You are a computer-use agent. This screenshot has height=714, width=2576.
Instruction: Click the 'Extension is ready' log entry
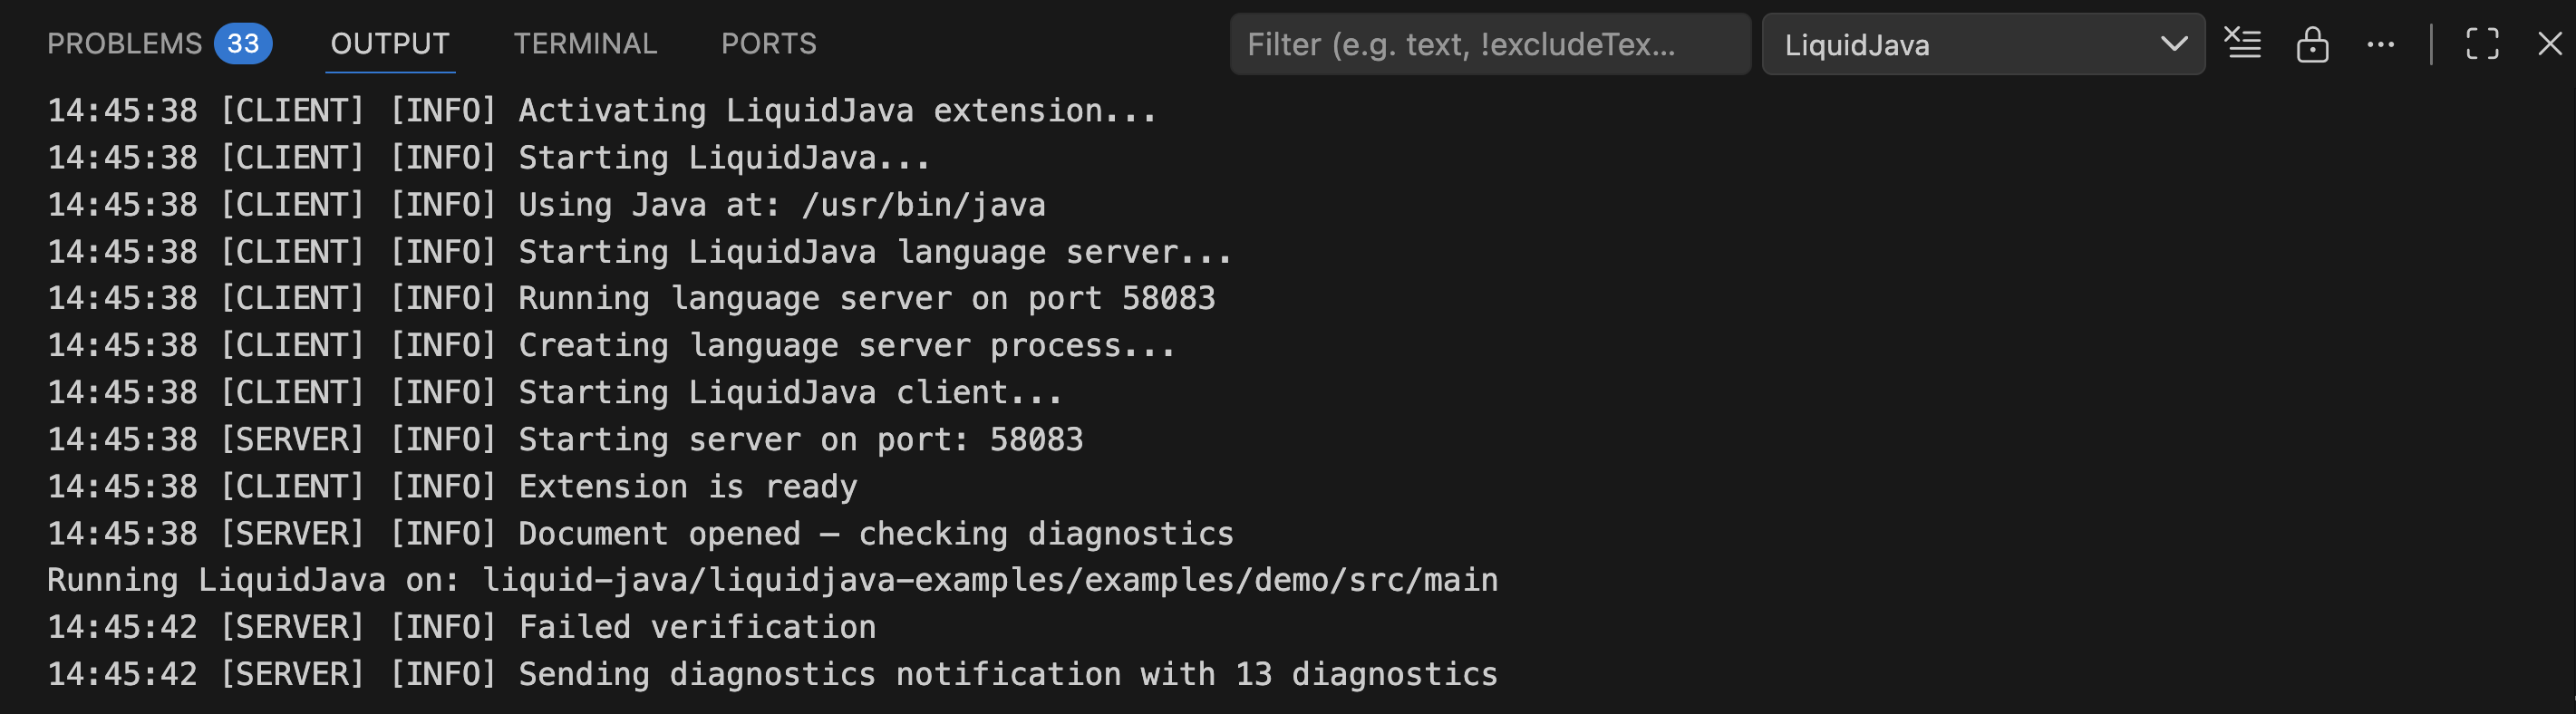coord(687,486)
